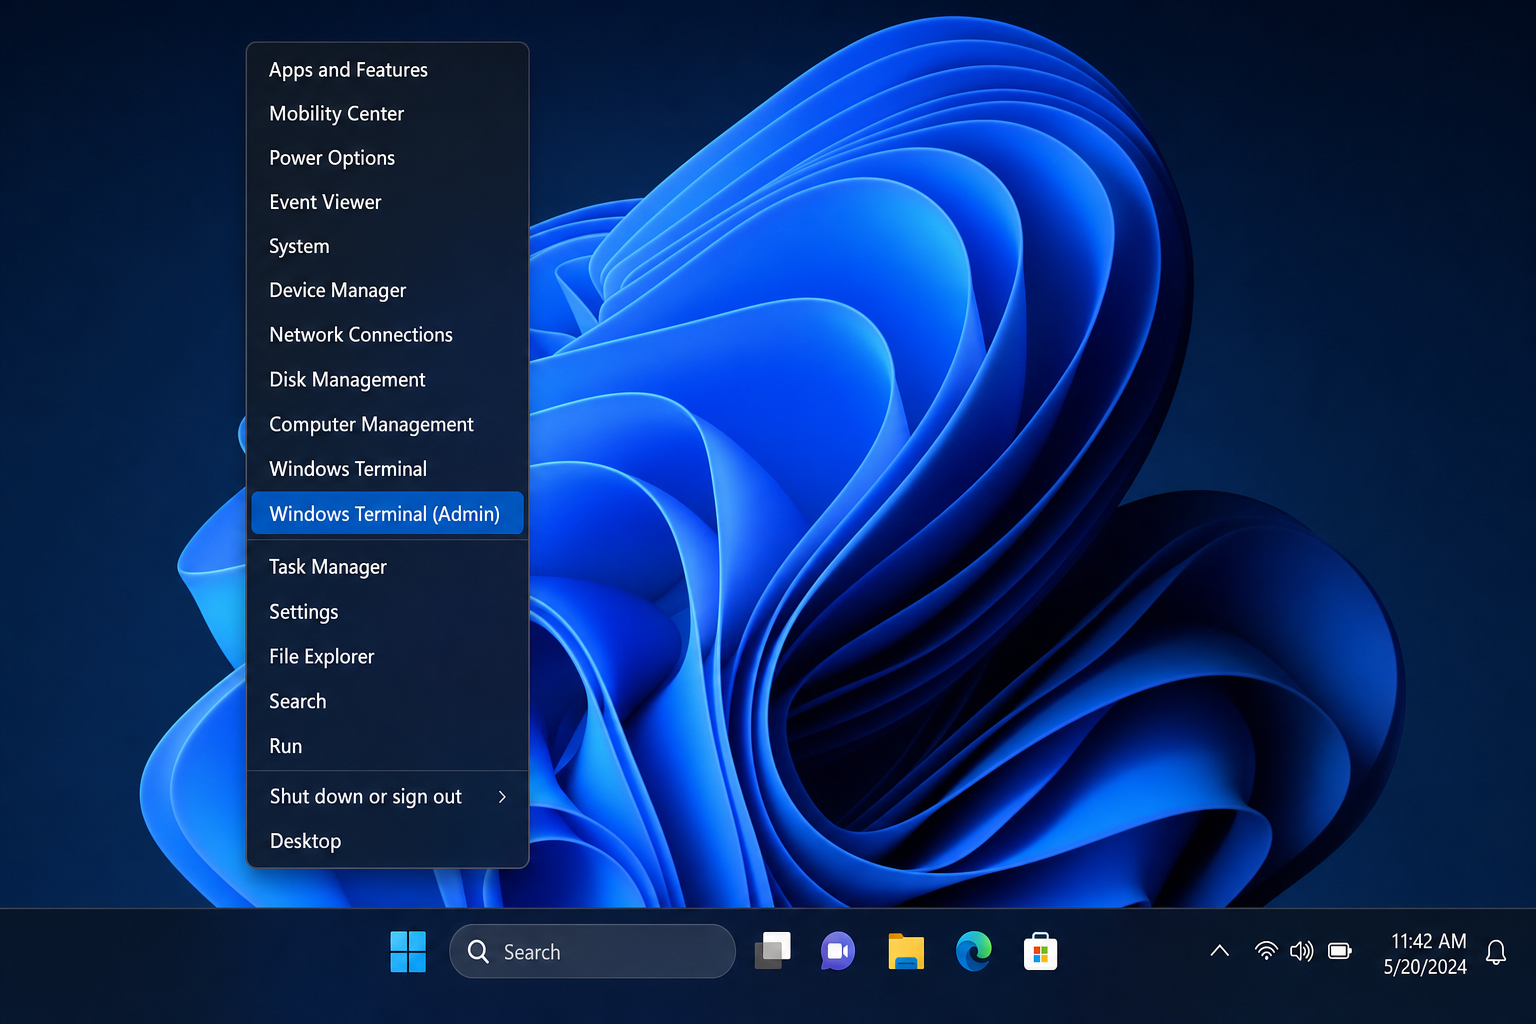
Task: Launch Microsoft Edge from the taskbar
Action: 973,951
